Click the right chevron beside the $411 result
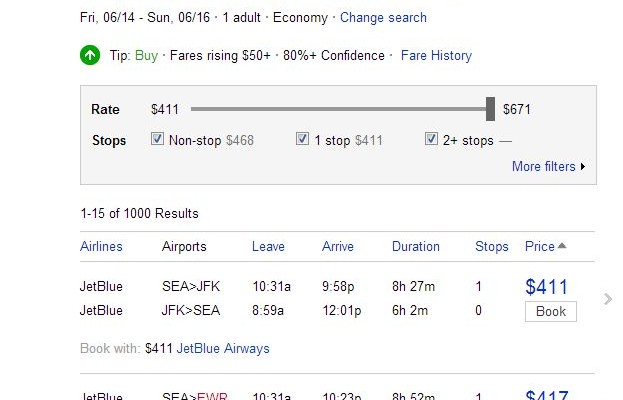Image resolution: width=623 pixels, height=400 pixels. click(608, 298)
